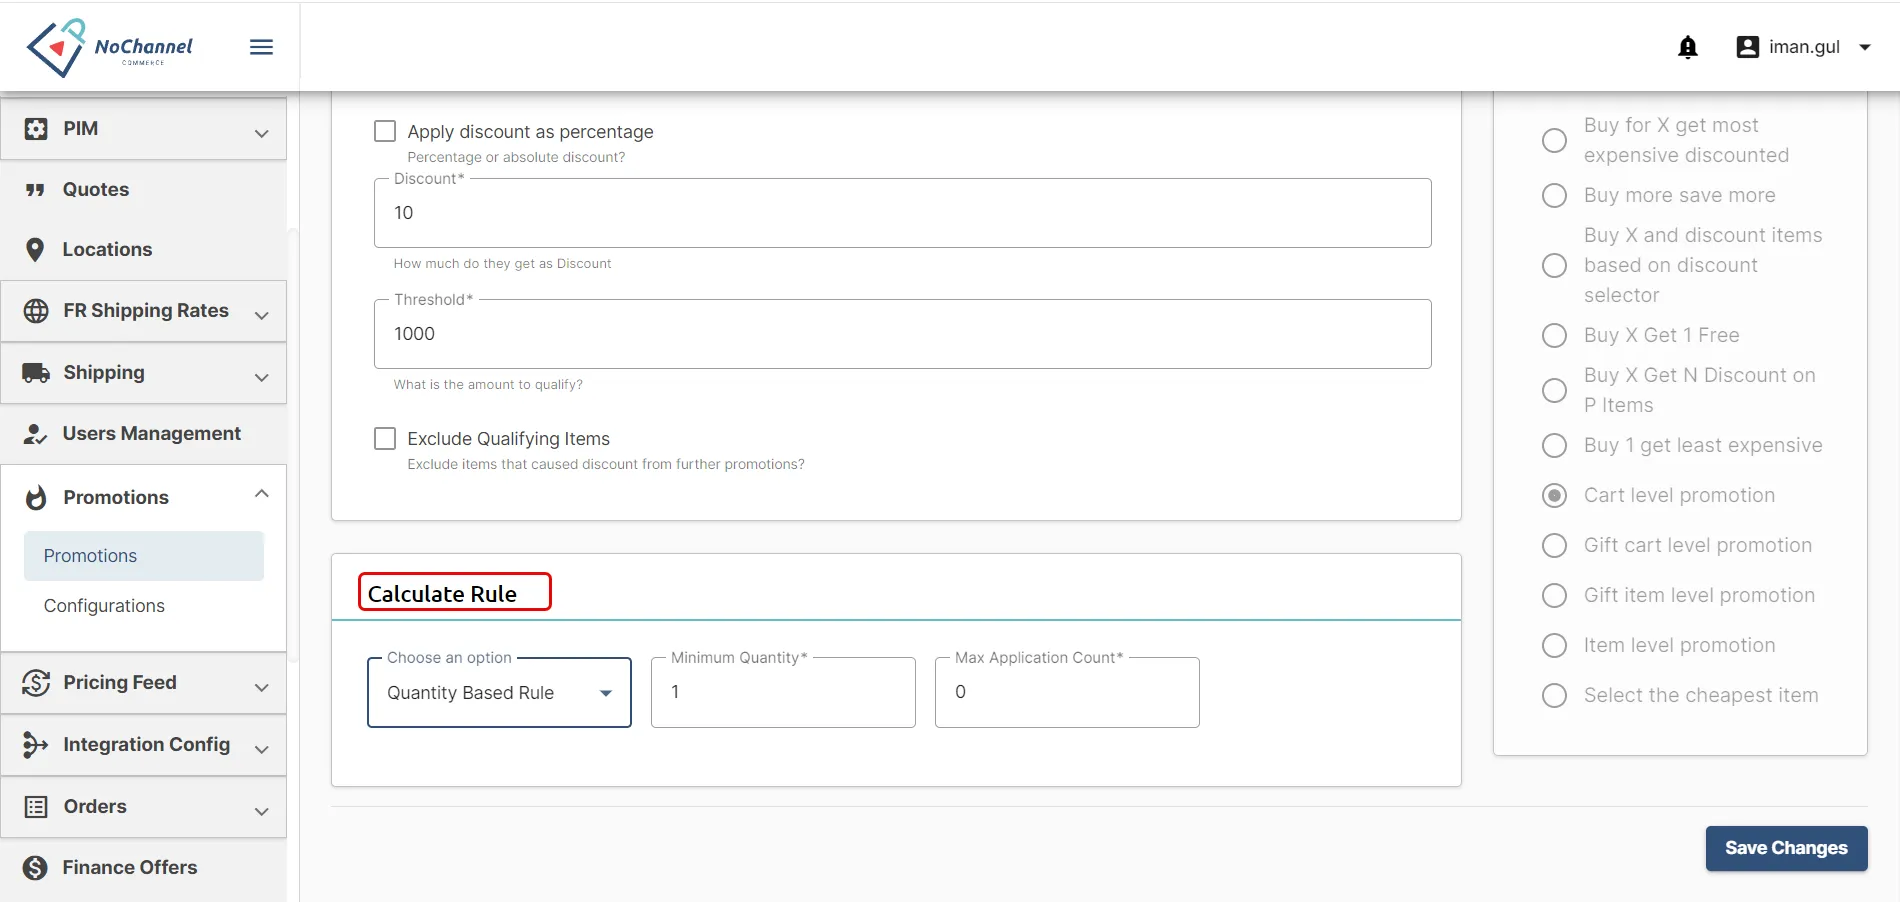Enable Apply discount as percentage checkbox
The width and height of the screenshot is (1900, 902).
point(385,131)
